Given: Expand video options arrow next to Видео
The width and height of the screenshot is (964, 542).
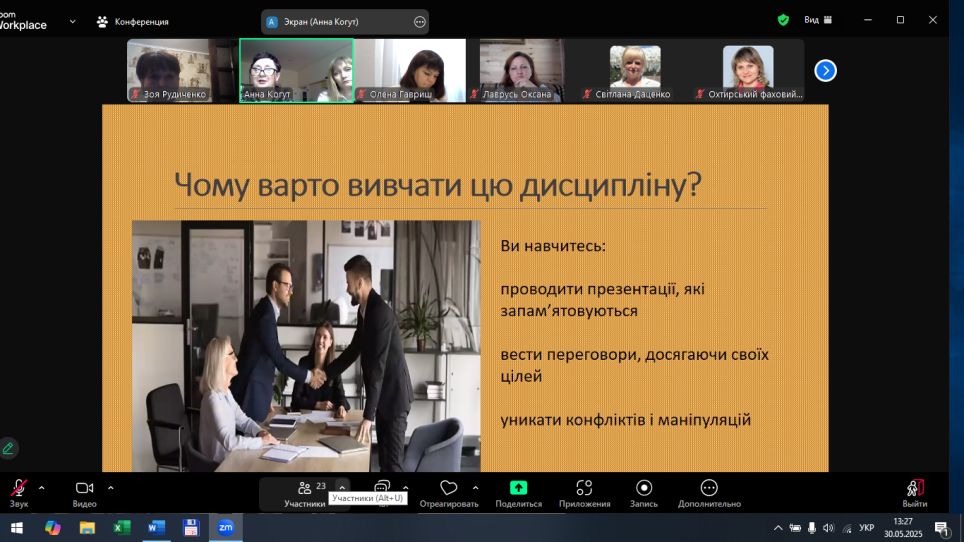Looking at the screenshot, I should (110, 488).
